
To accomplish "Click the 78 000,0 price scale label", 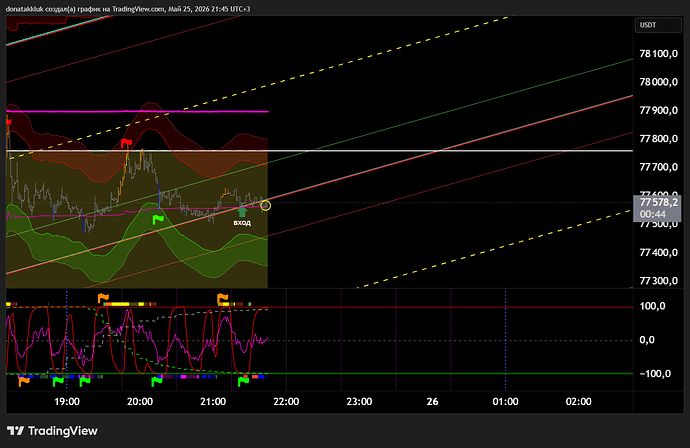I will 659,82.
